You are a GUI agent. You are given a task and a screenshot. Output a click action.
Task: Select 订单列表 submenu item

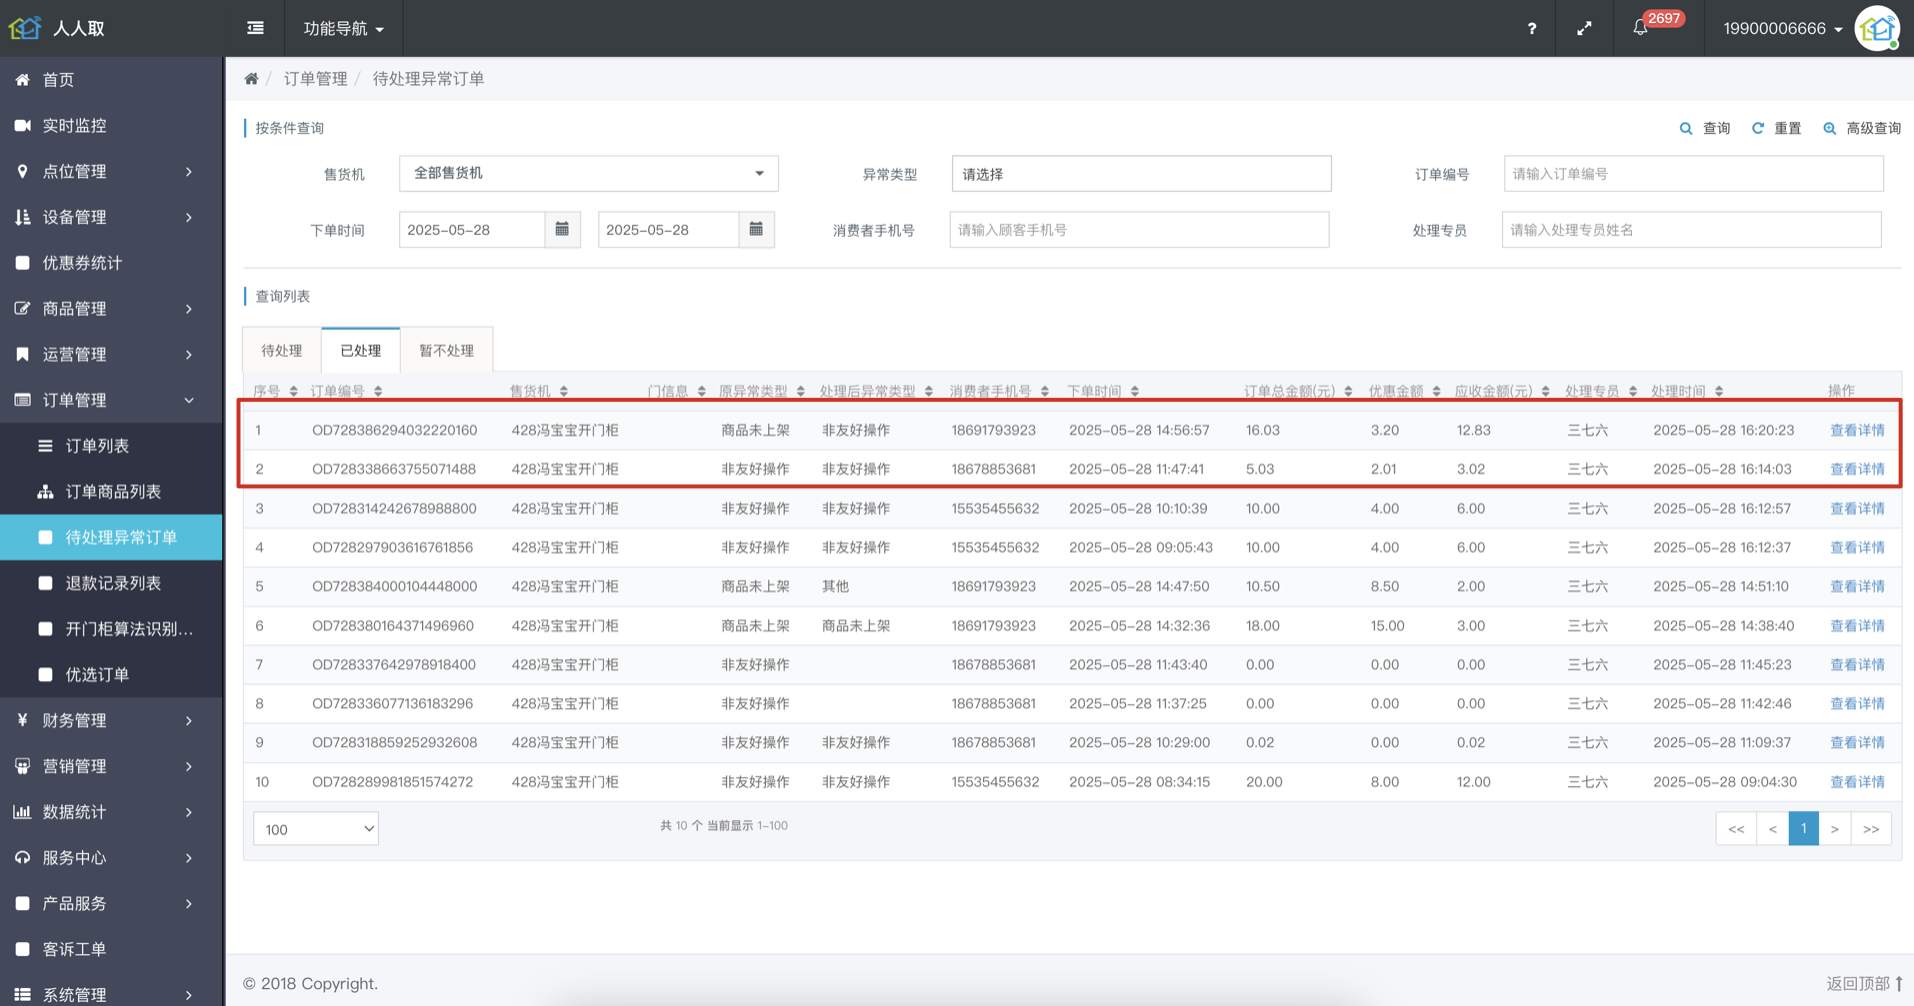click(x=111, y=446)
